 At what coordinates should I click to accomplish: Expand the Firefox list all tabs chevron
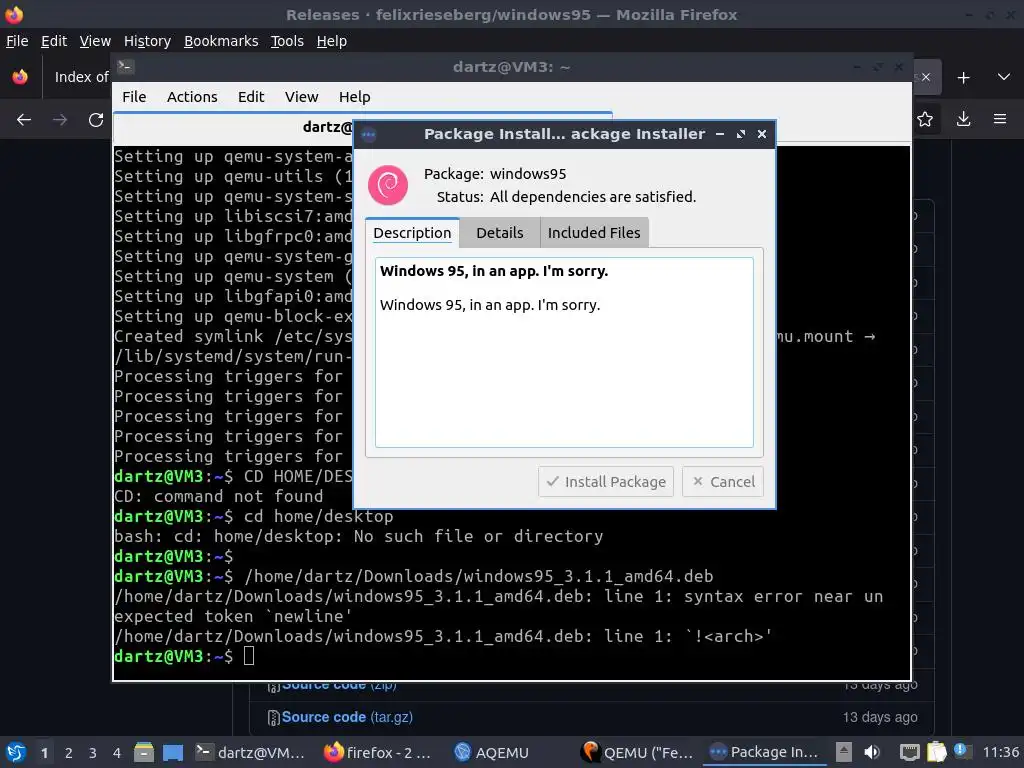(1004, 77)
